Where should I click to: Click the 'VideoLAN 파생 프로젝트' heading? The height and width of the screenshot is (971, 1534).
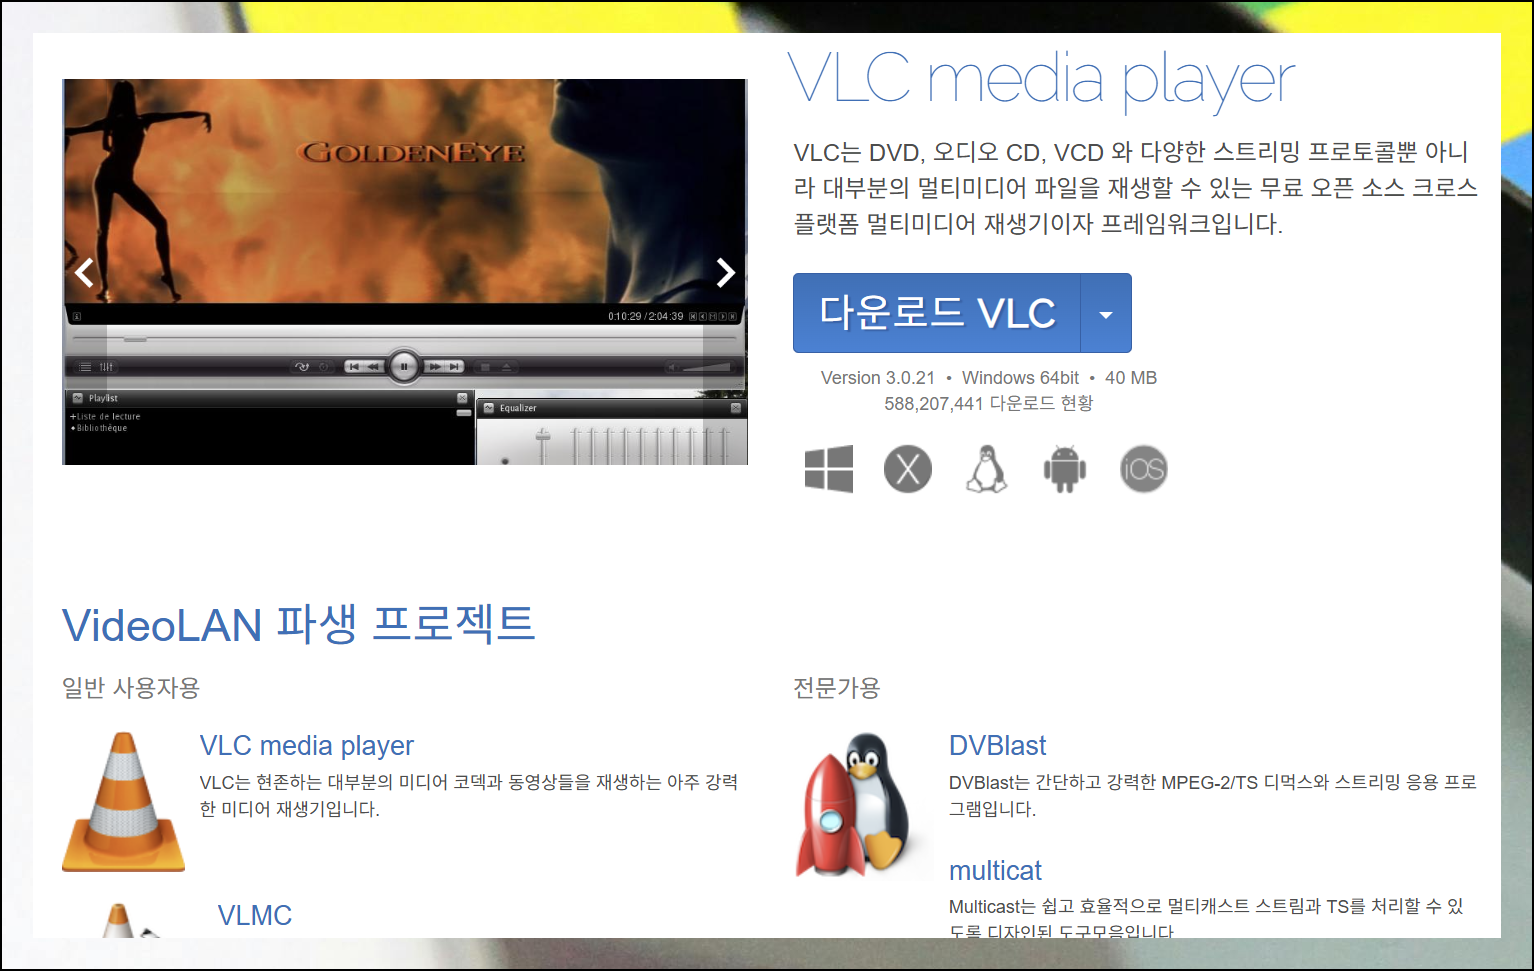click(298, 625)
